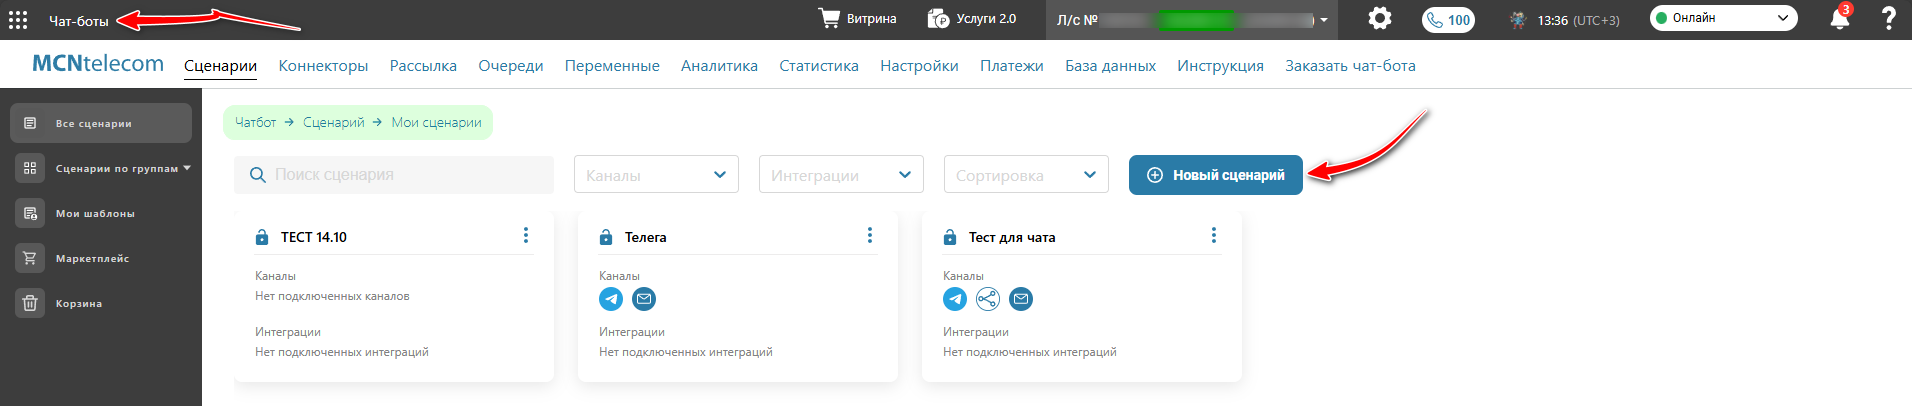Click the search magnifier icon
The image size is (1912, 406).
(x=257, y=175)
